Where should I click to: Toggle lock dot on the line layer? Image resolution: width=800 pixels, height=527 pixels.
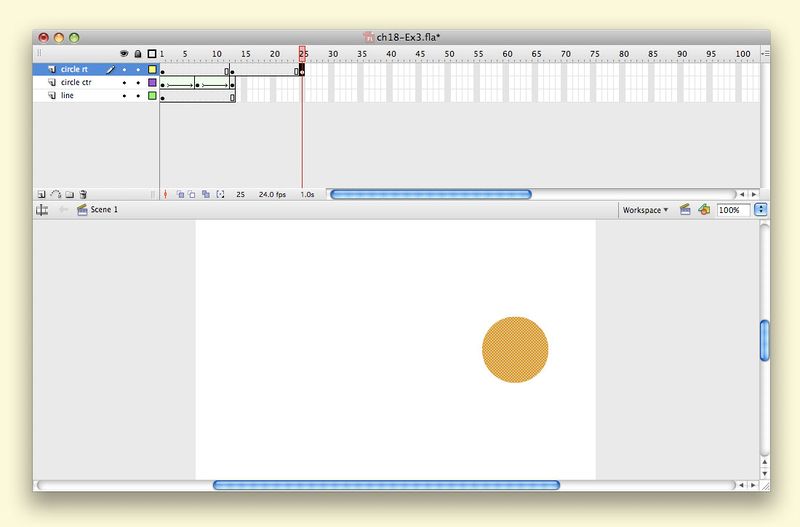[x=137, y=96]
